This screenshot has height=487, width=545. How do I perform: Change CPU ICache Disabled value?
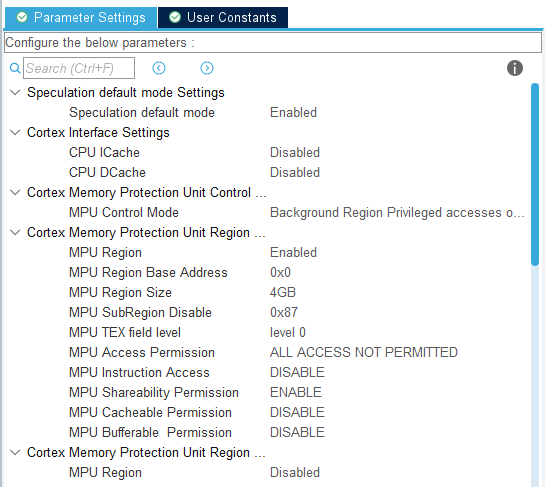coord(295,153)
